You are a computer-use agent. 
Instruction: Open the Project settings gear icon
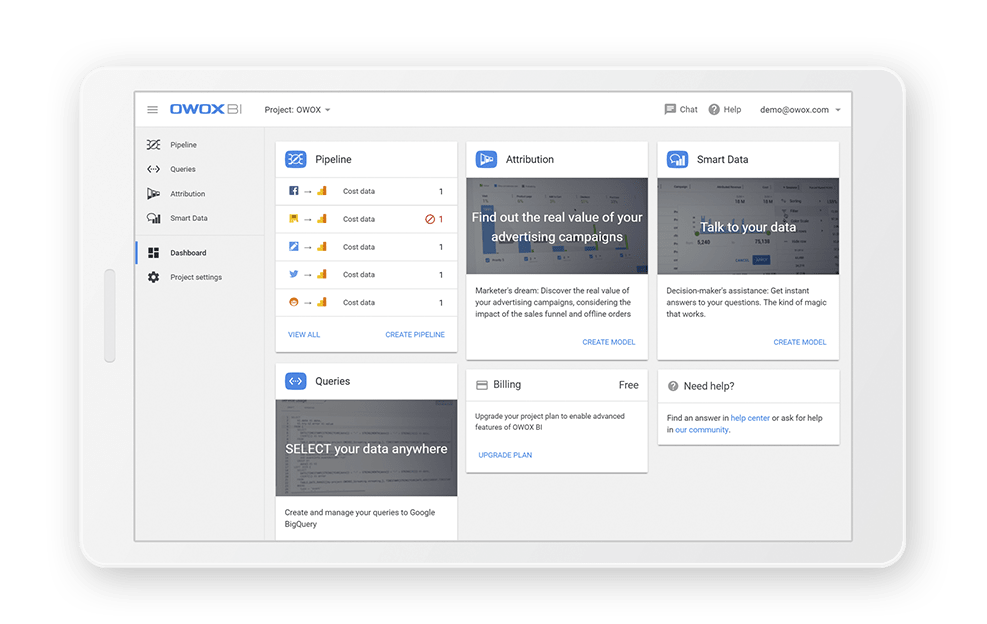coord(152,277)
